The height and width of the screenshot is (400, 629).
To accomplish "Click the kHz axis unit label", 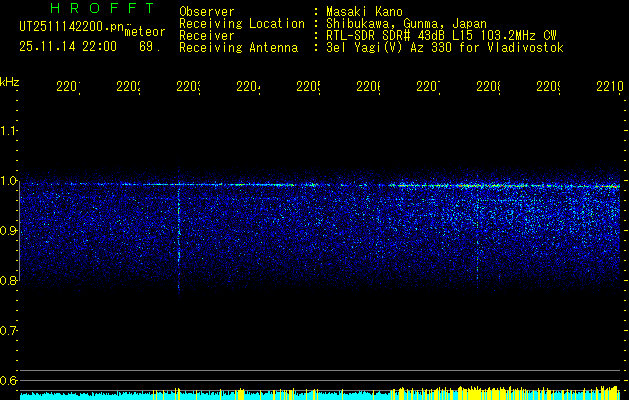I will 10,83.
